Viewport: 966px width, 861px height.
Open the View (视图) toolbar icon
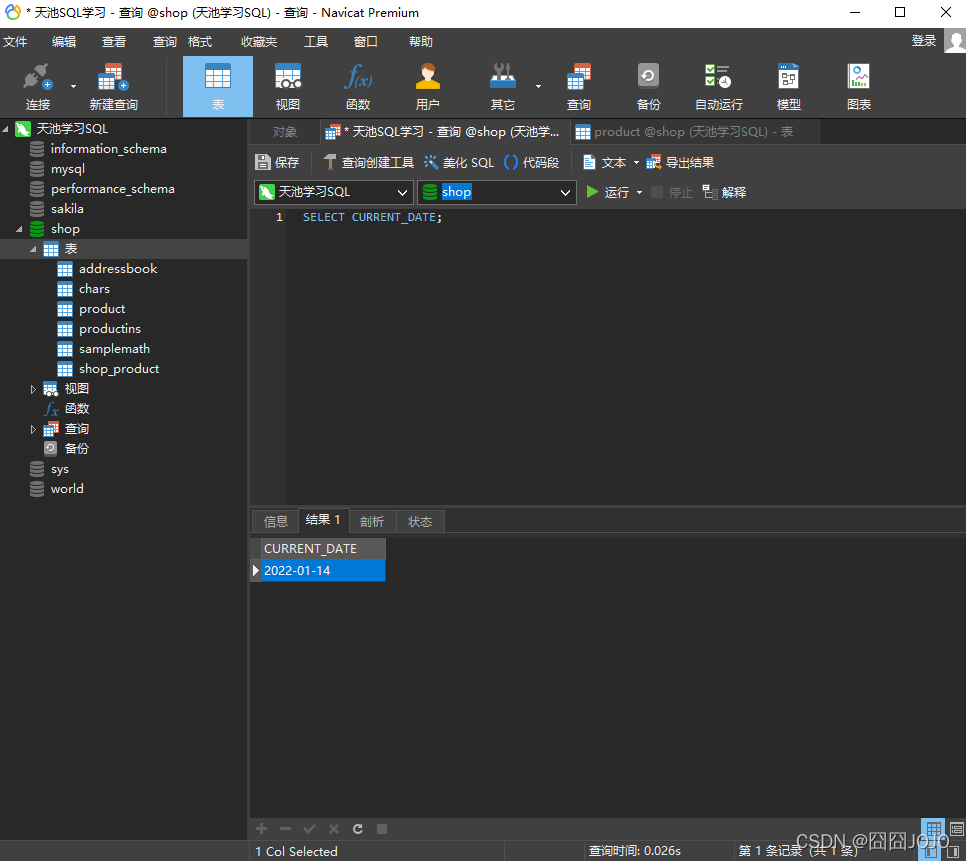click(288, 78)
